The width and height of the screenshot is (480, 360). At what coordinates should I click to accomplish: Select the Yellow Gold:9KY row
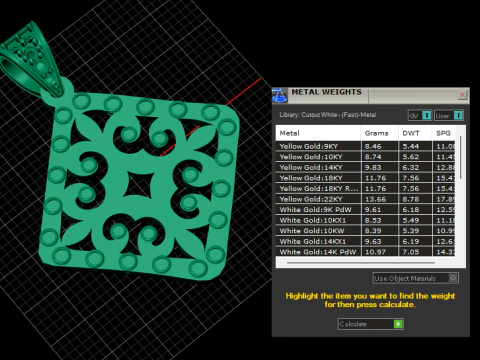(x=365, y=146)
